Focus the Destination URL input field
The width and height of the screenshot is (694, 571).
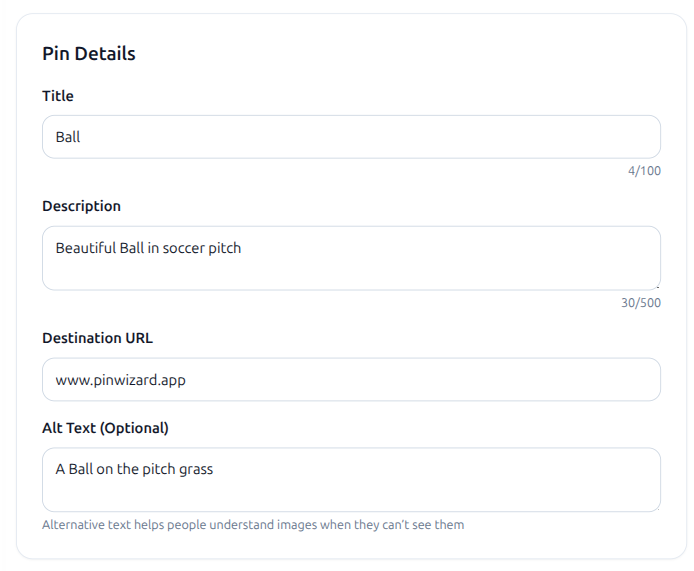coord(350,380)
